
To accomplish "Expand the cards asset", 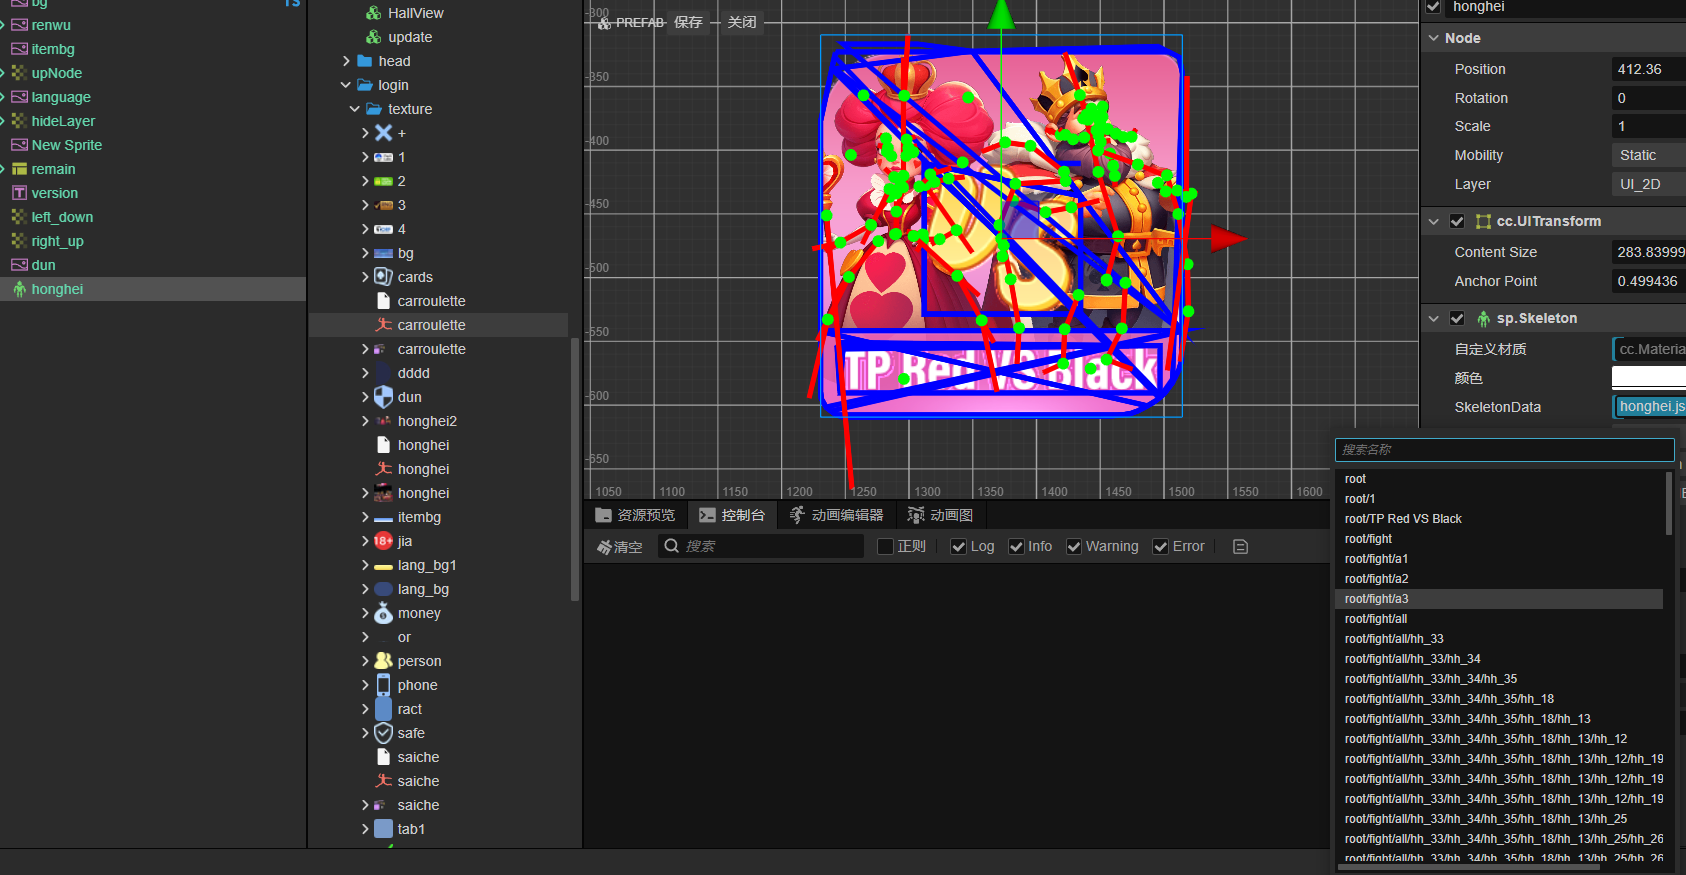I will (365, 277).
